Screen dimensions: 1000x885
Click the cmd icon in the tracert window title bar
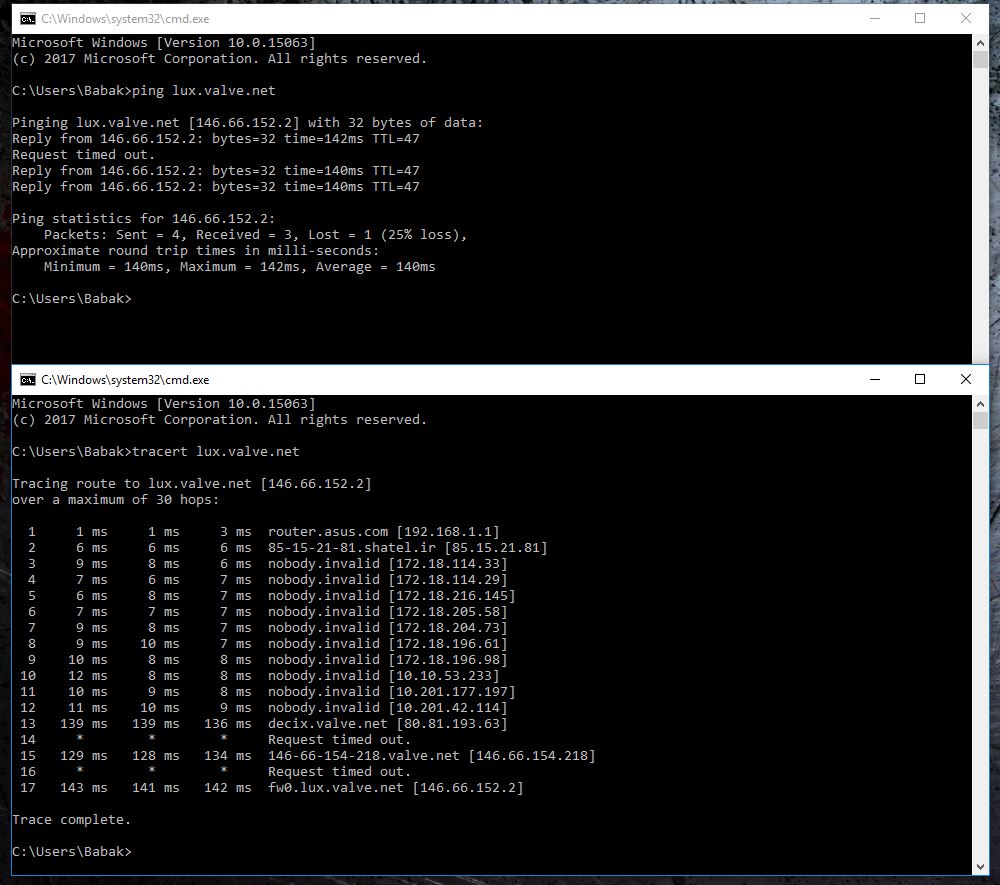pyautogui.click(x=28, y=380)
